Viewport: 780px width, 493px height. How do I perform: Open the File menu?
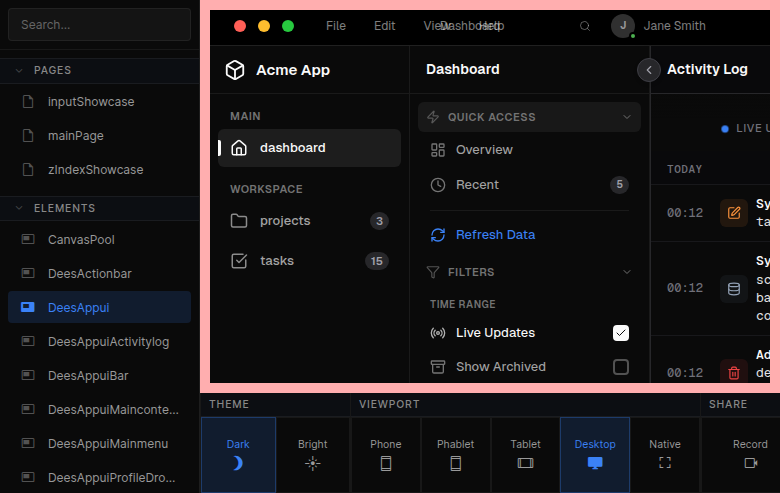(x=336, y=26)
